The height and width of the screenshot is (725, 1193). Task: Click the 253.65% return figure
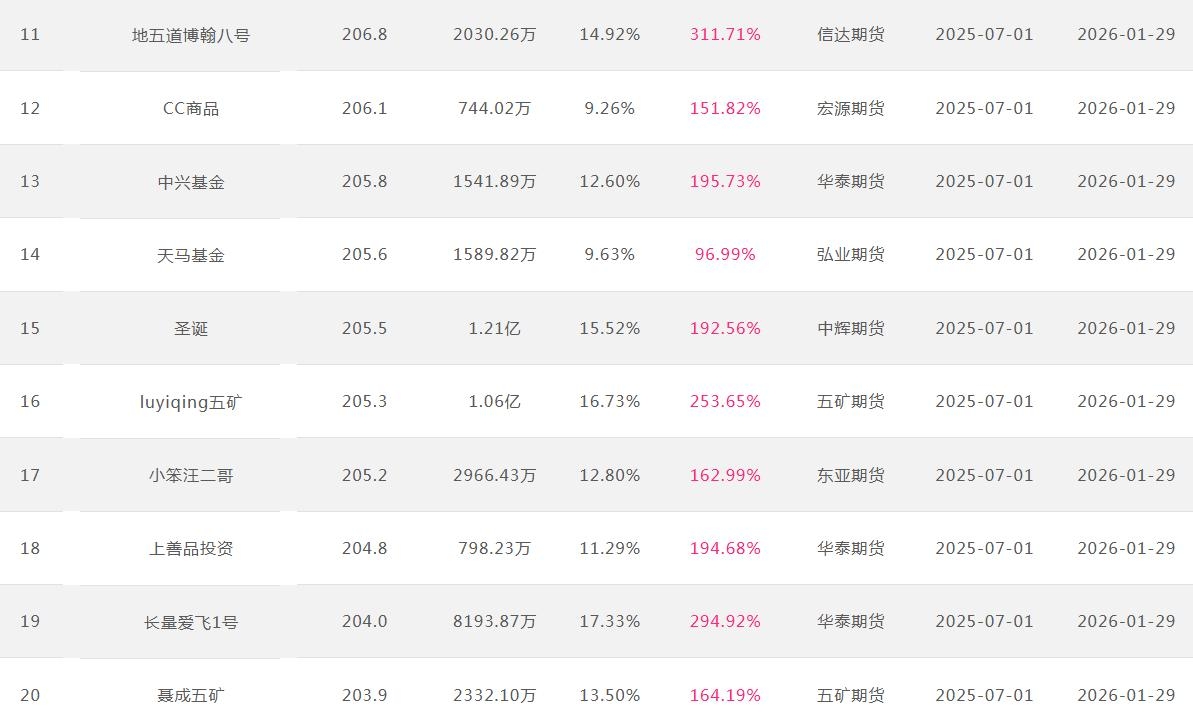point(725,402)
